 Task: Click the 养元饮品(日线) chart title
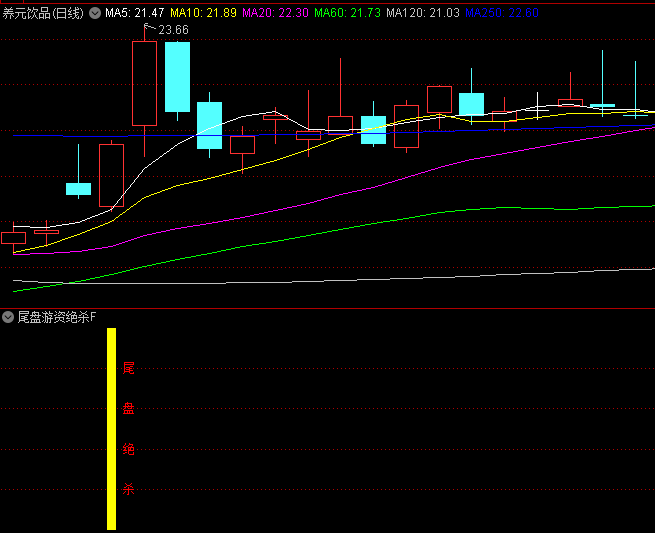pos(43,13)
